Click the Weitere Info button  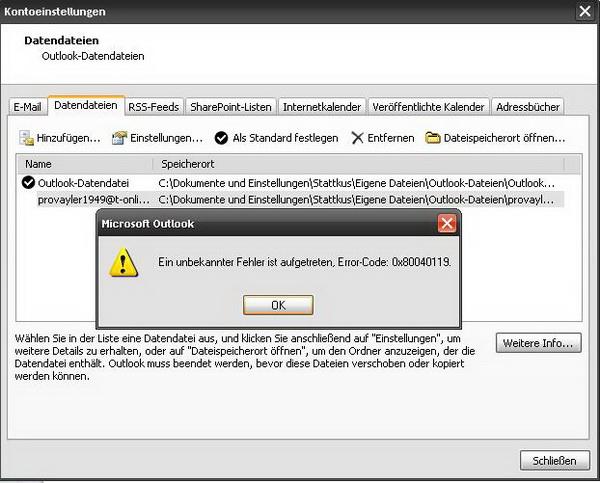pos(538,343)
